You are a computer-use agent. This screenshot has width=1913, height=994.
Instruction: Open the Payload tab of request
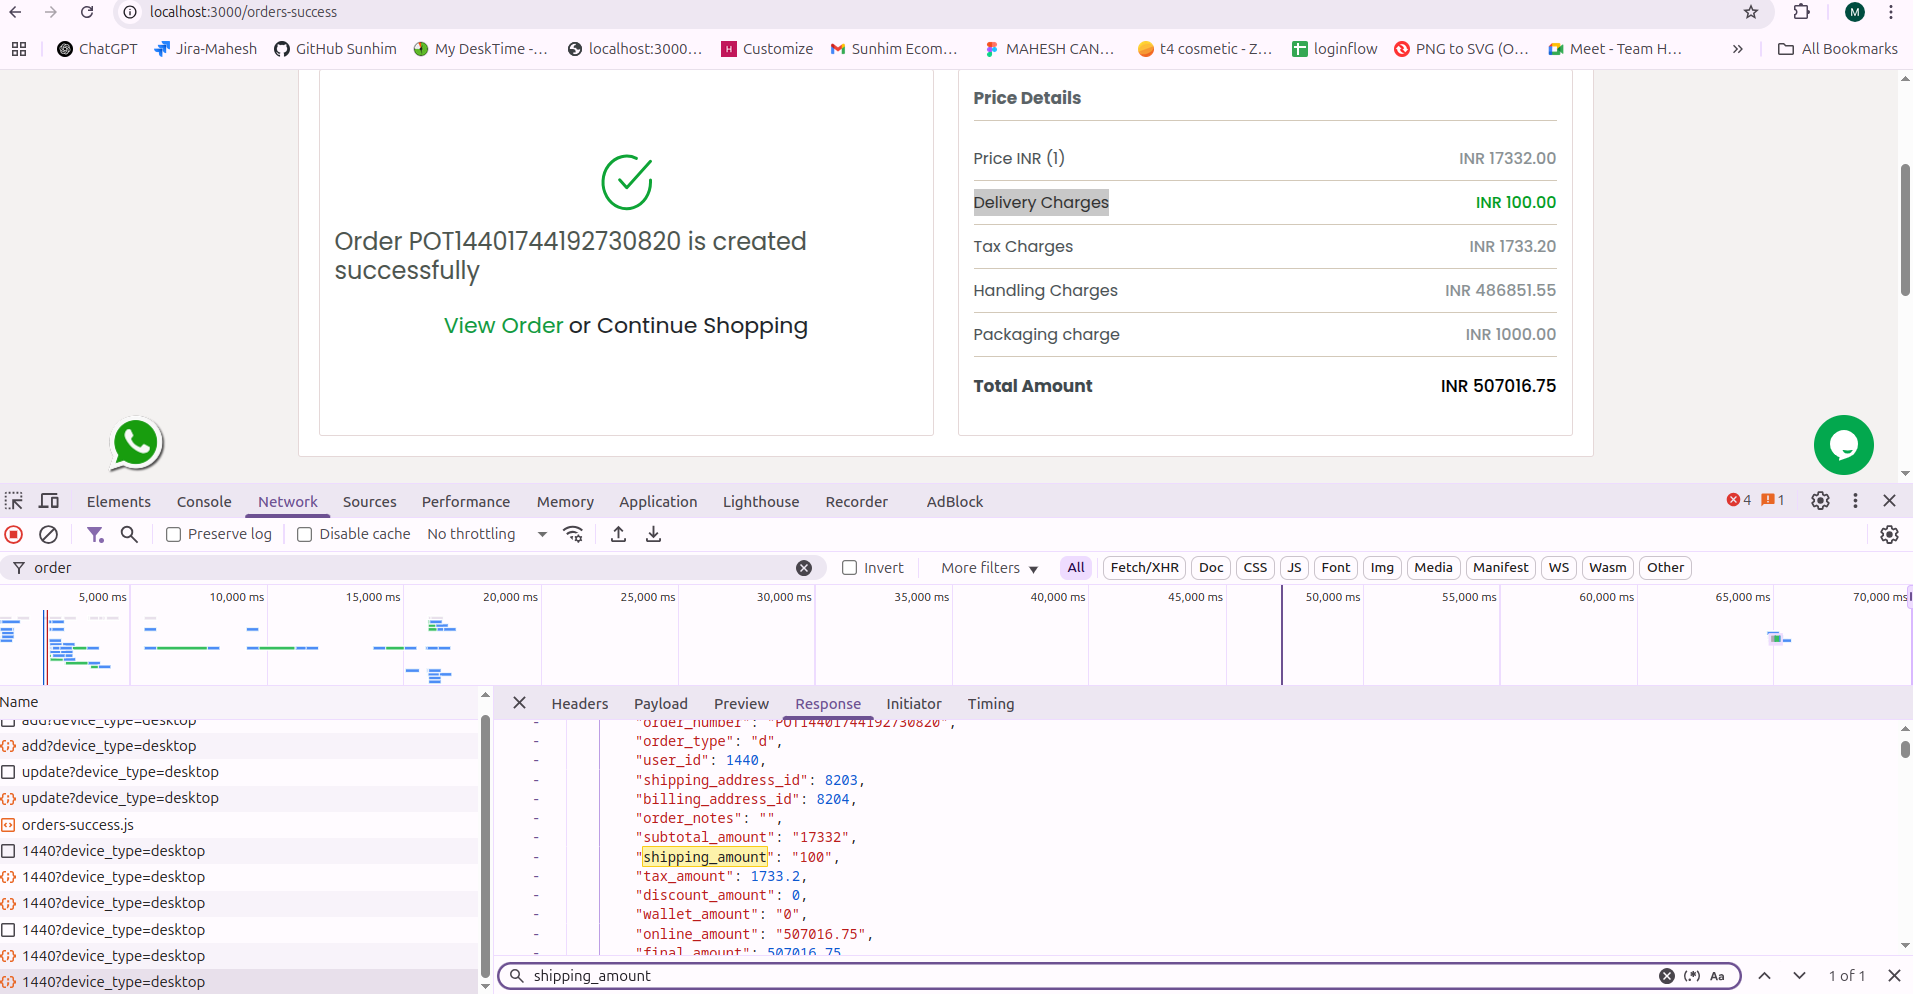661,704
